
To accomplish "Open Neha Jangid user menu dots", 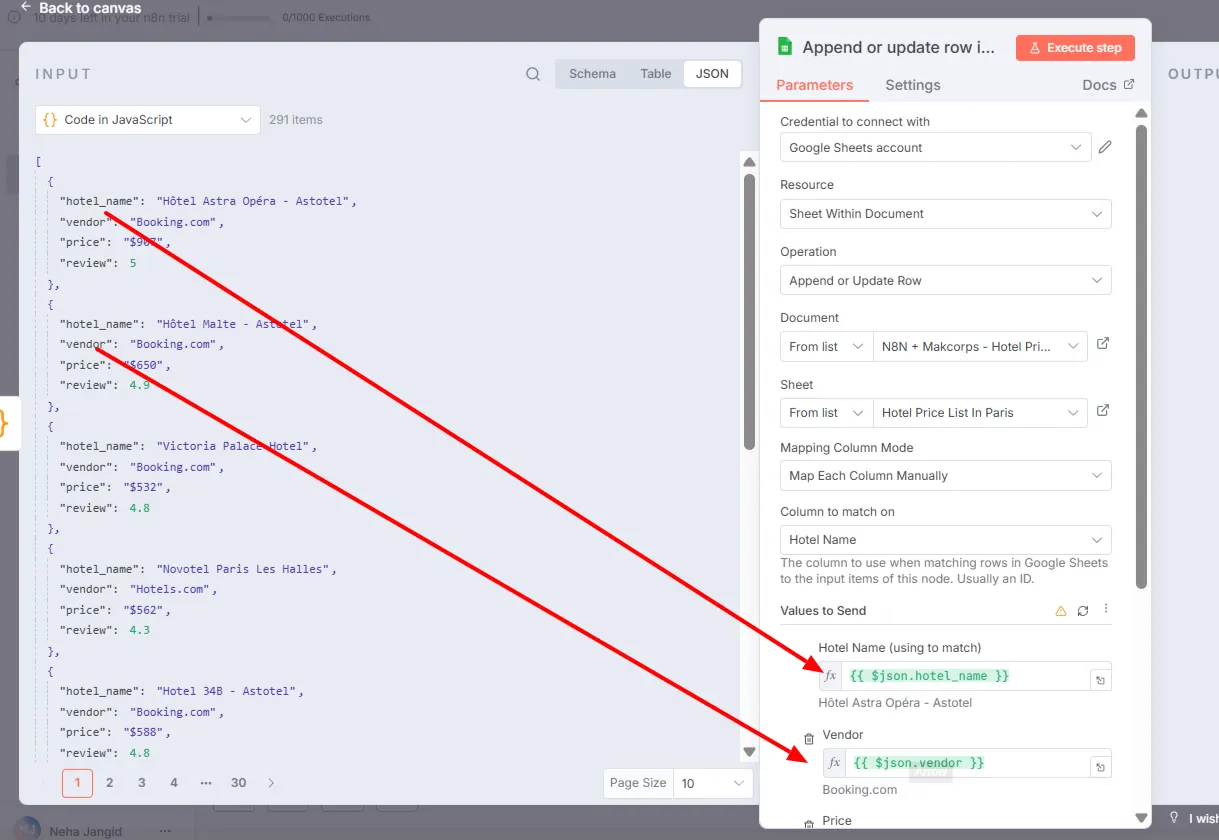I will pos(165,830).
